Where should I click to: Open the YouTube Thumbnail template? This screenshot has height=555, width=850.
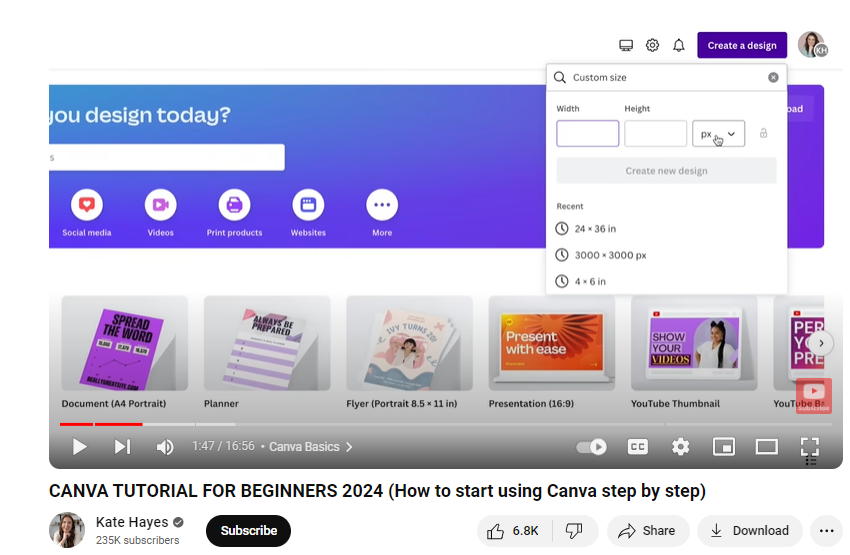click(694, 343)
